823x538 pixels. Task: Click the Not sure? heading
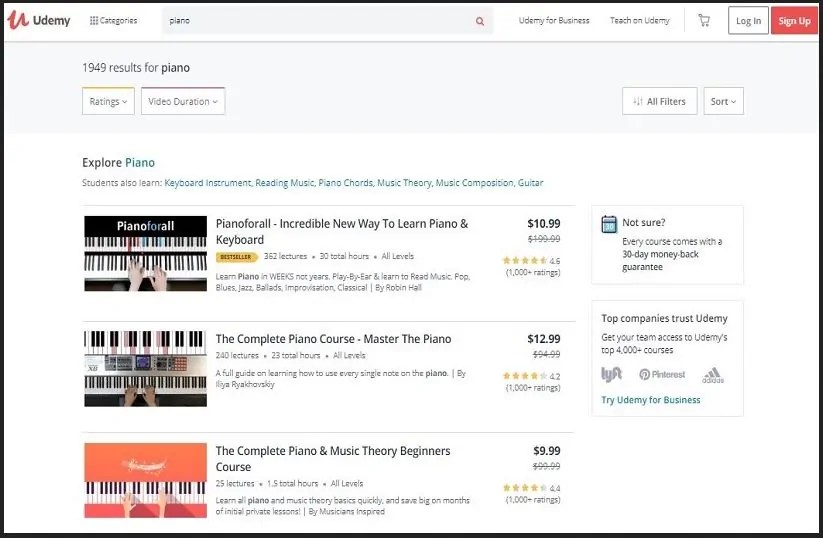pyautogui.click(x=643, y=223)
